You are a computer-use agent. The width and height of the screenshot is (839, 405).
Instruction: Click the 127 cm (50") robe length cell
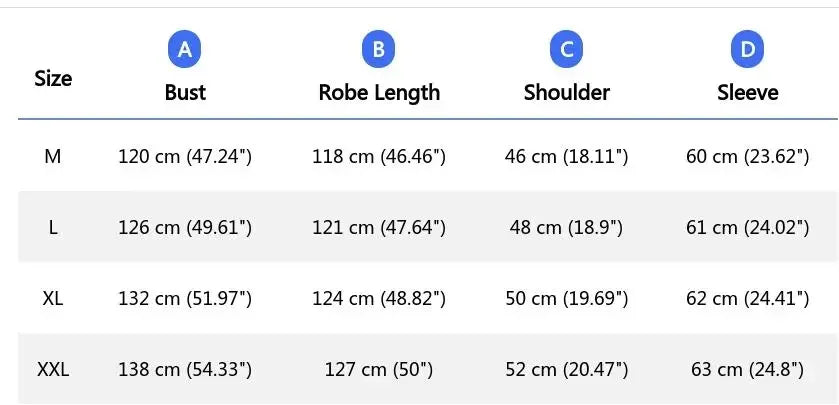coord(379,369)
